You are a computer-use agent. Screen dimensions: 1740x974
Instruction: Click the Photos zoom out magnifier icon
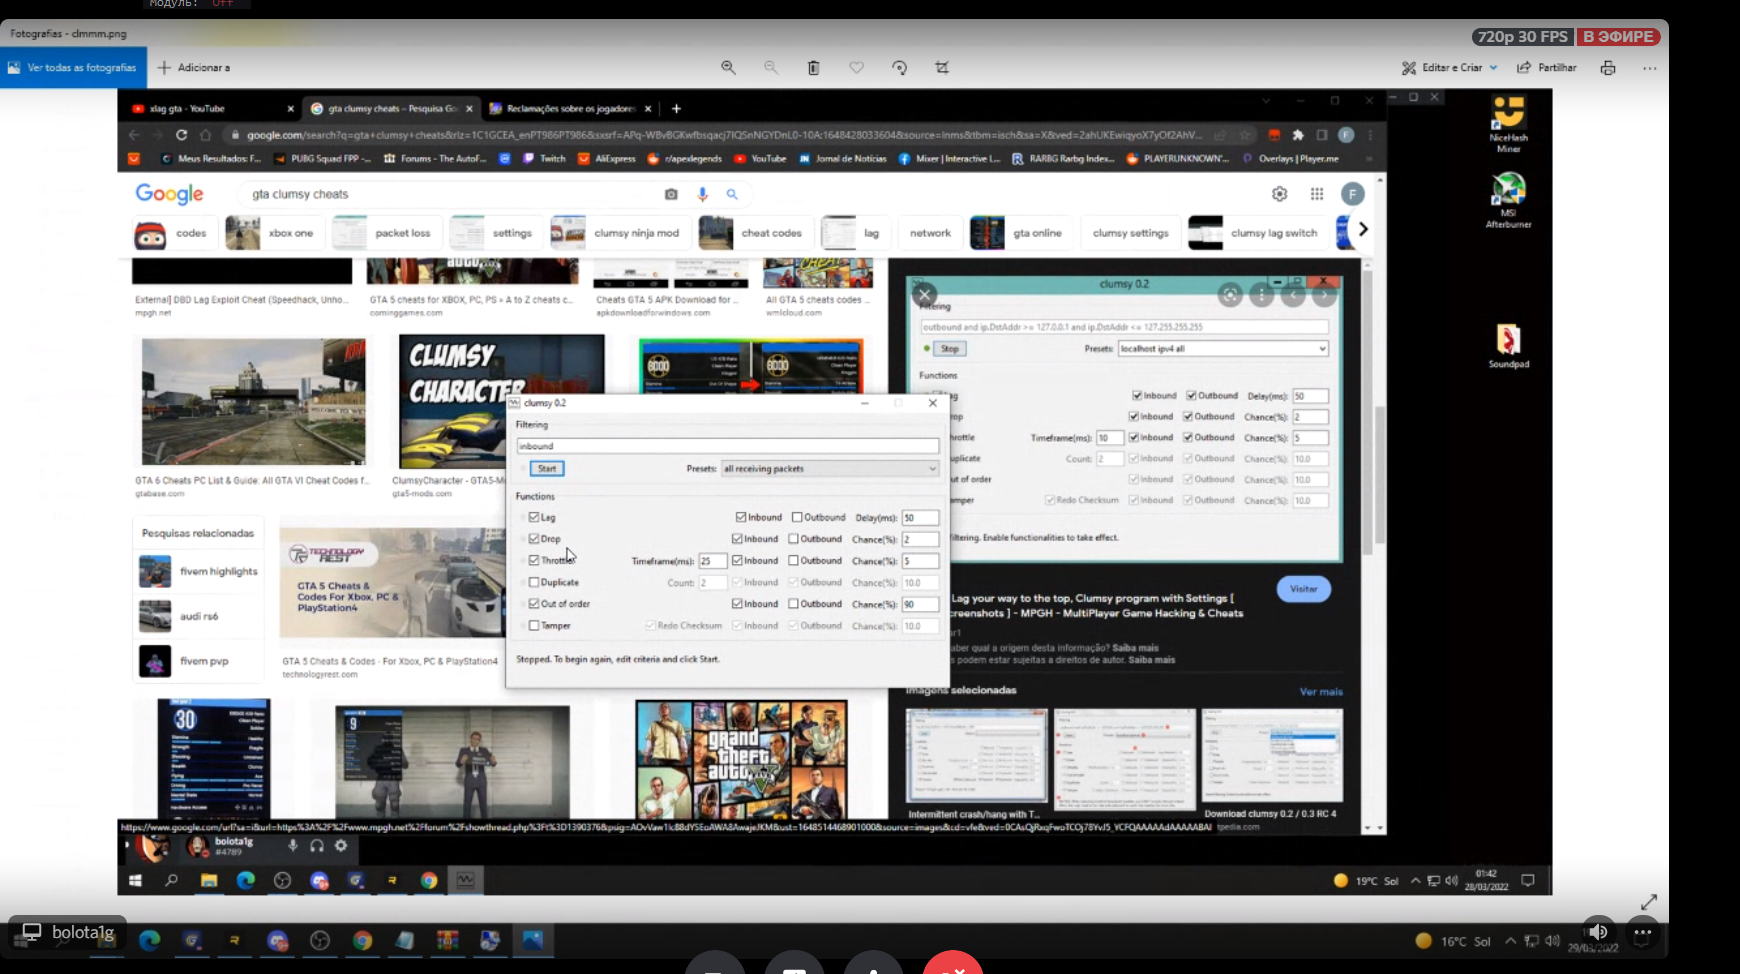pyautogui.click(x=771, y=68)
